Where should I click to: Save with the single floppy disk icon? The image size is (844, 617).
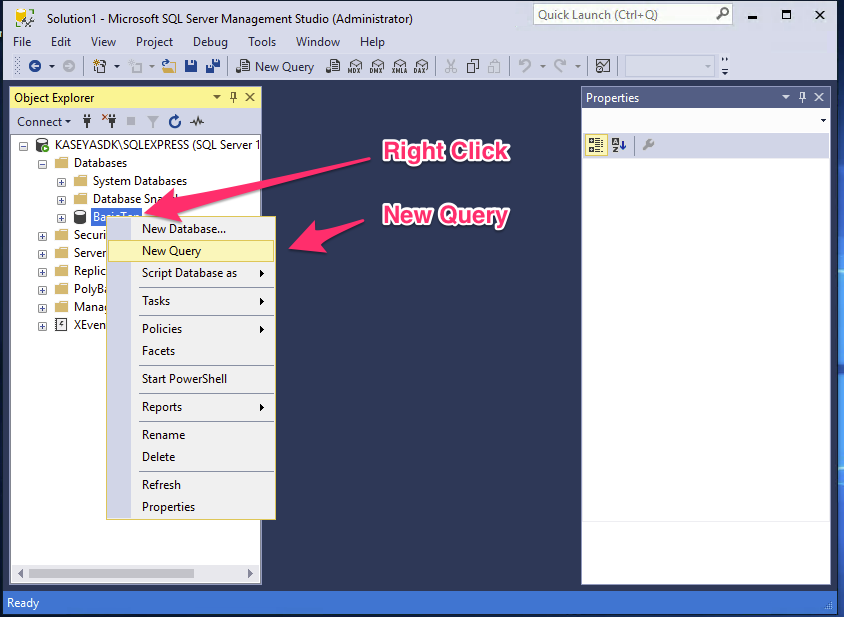point(191,66)
